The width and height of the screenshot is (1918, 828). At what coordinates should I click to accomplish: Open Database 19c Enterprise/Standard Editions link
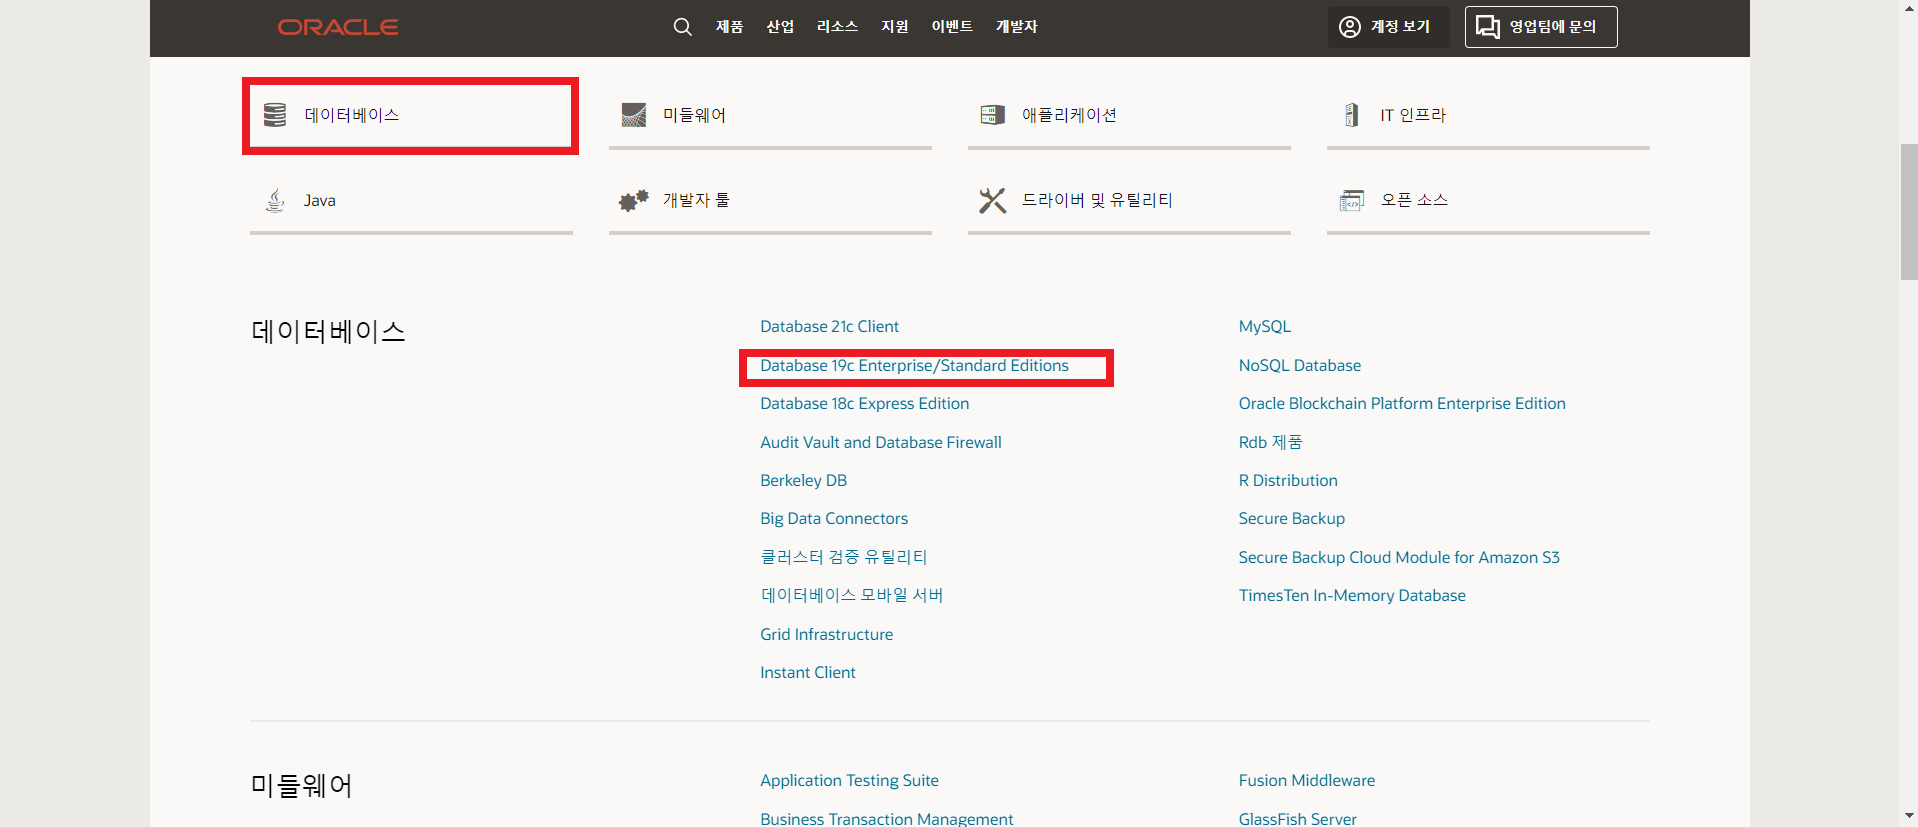click(914, 366)
